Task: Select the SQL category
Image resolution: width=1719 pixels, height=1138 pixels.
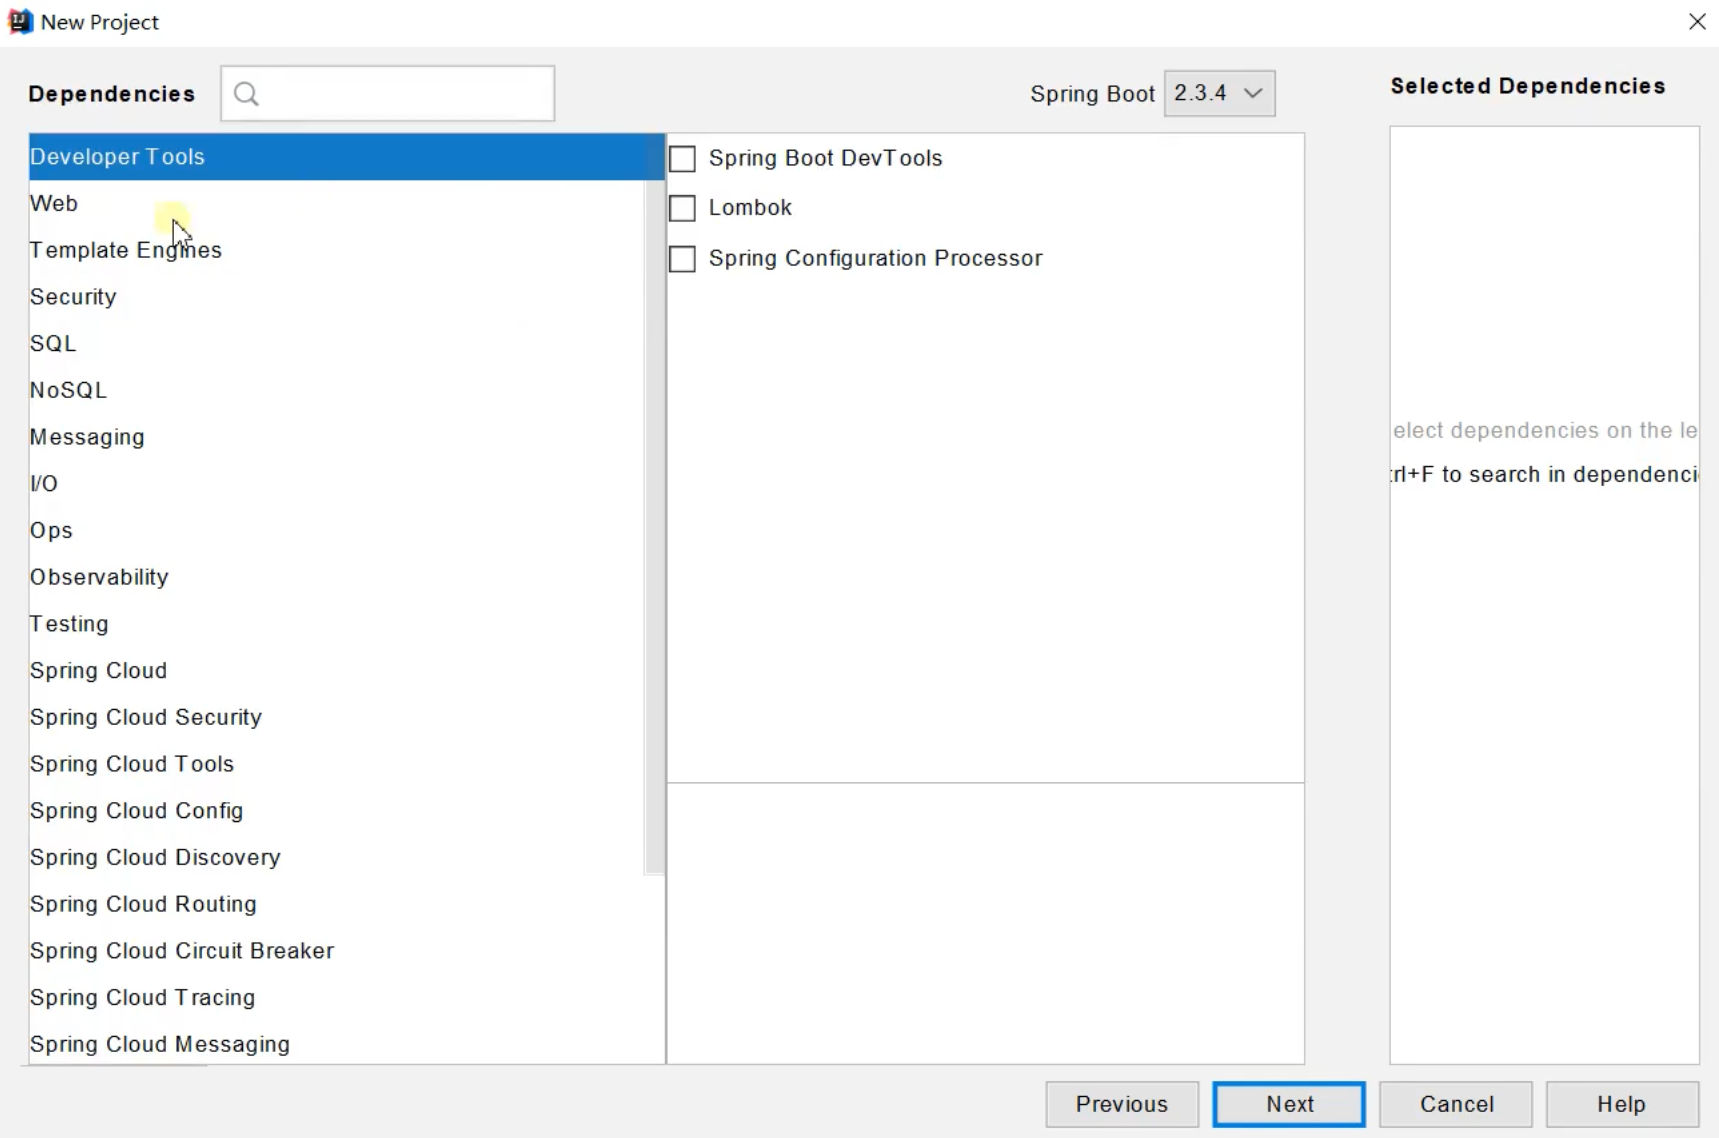Action: tap(52, 343)
